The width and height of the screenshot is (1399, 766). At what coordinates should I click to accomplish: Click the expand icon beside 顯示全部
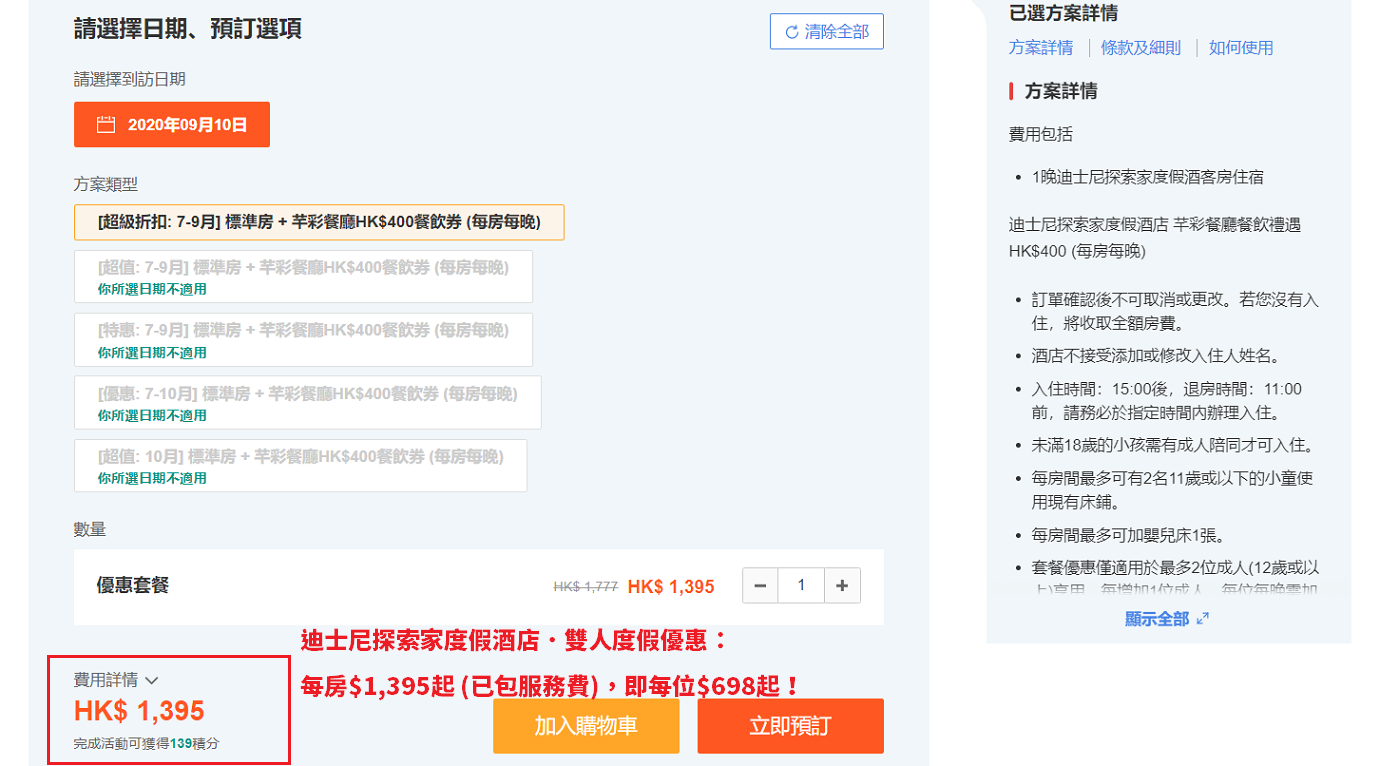1203,619
